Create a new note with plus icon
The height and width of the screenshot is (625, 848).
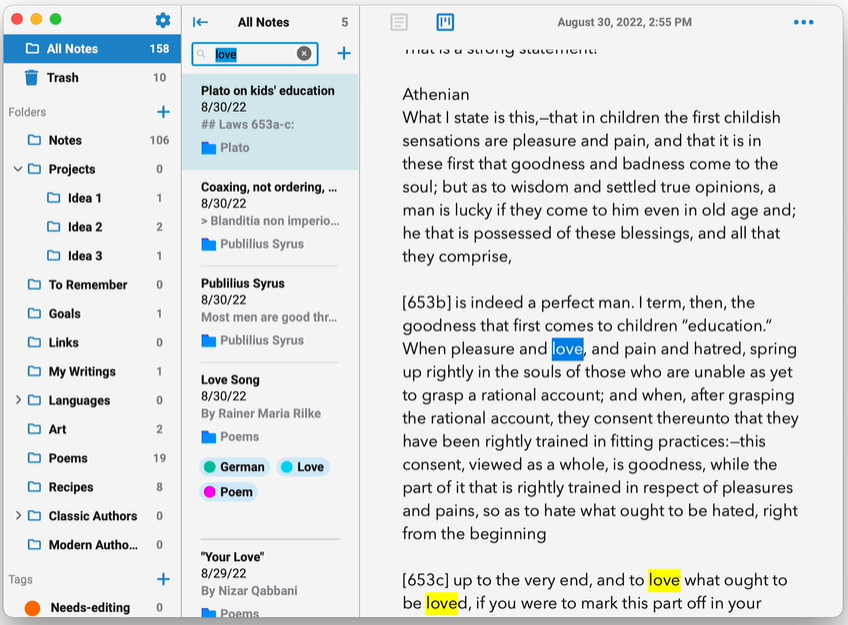[x=343, y=54]
